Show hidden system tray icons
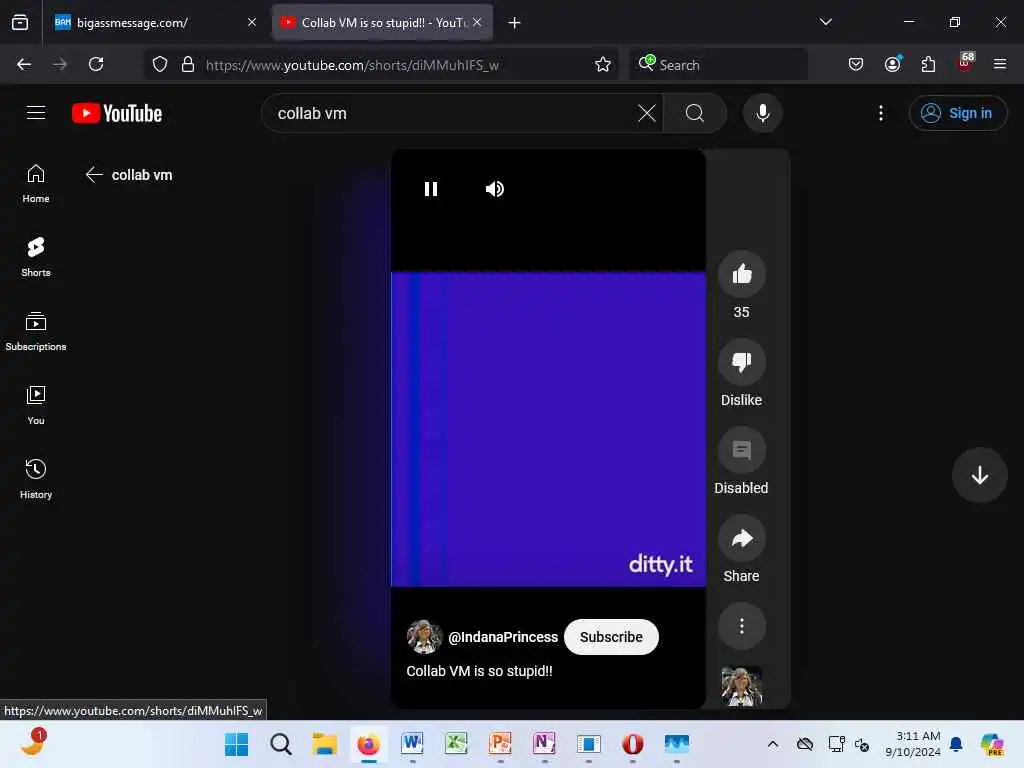Screen dimensions: 1024x768 click(773, 744)
